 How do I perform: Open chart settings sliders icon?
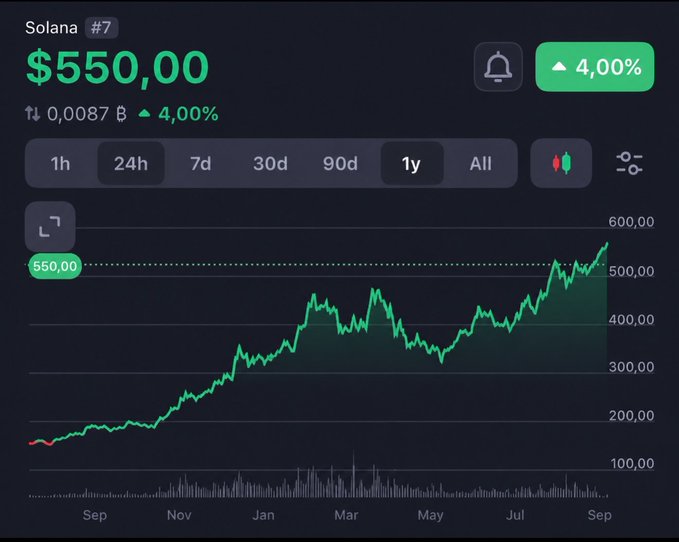point(629,163)
